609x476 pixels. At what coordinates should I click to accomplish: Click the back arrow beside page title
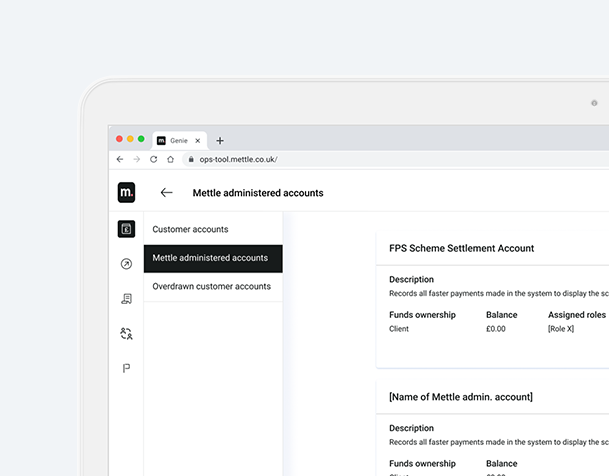[166, 193]
